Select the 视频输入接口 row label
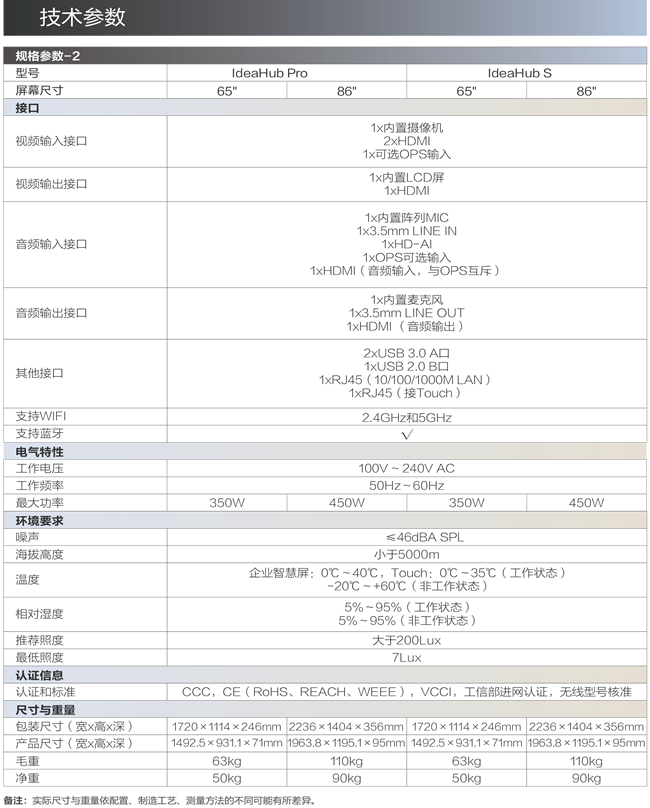 [51, 141]
